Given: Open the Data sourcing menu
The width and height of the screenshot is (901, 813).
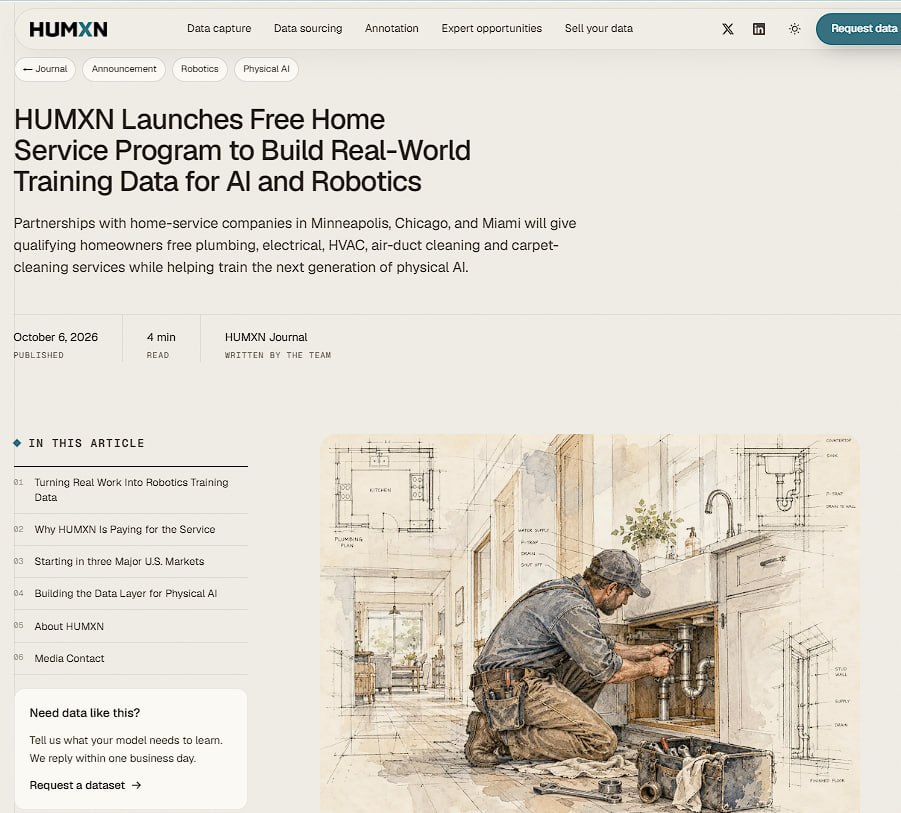Looking at the screenshot, I should point(308,28).
